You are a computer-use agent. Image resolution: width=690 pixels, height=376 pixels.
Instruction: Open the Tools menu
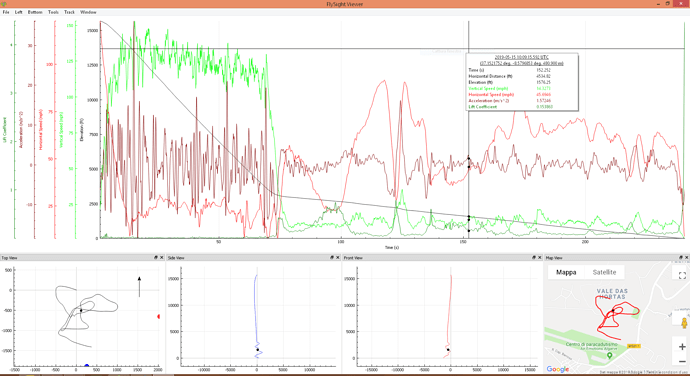click(53, 12)
